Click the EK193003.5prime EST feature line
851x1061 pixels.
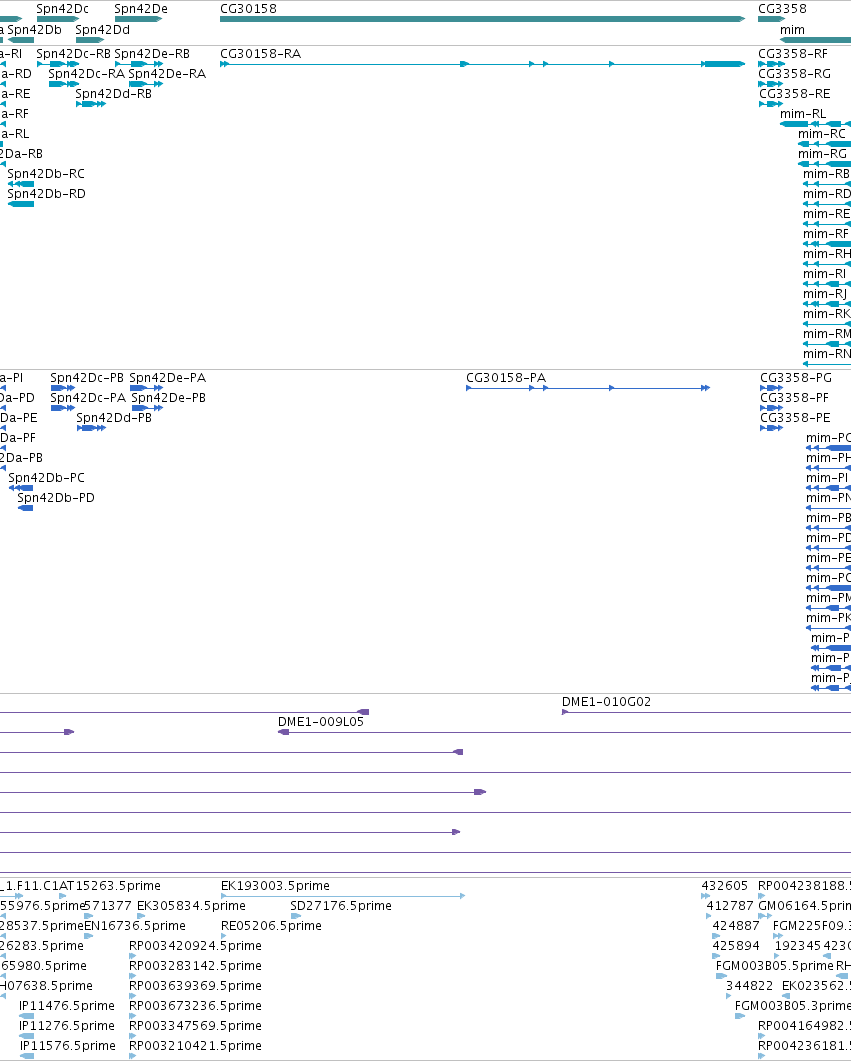click(343, 896)
